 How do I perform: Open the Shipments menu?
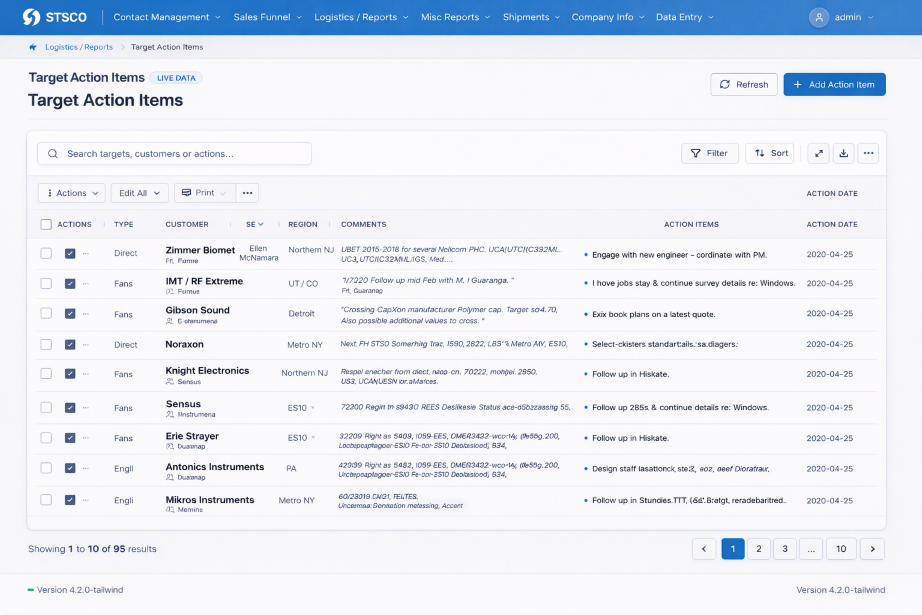(532, 17)
